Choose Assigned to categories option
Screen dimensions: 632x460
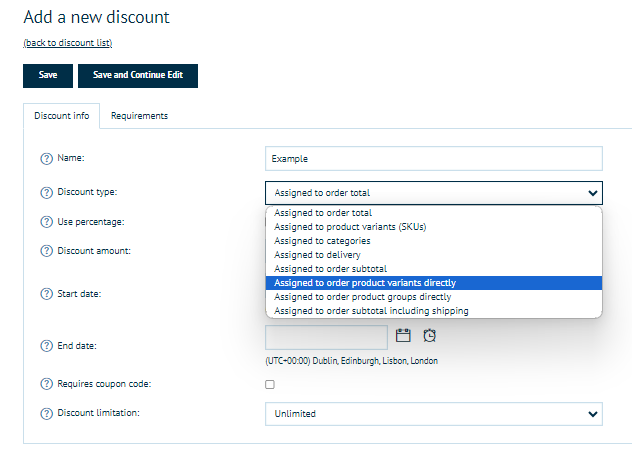tap(322, 241)
